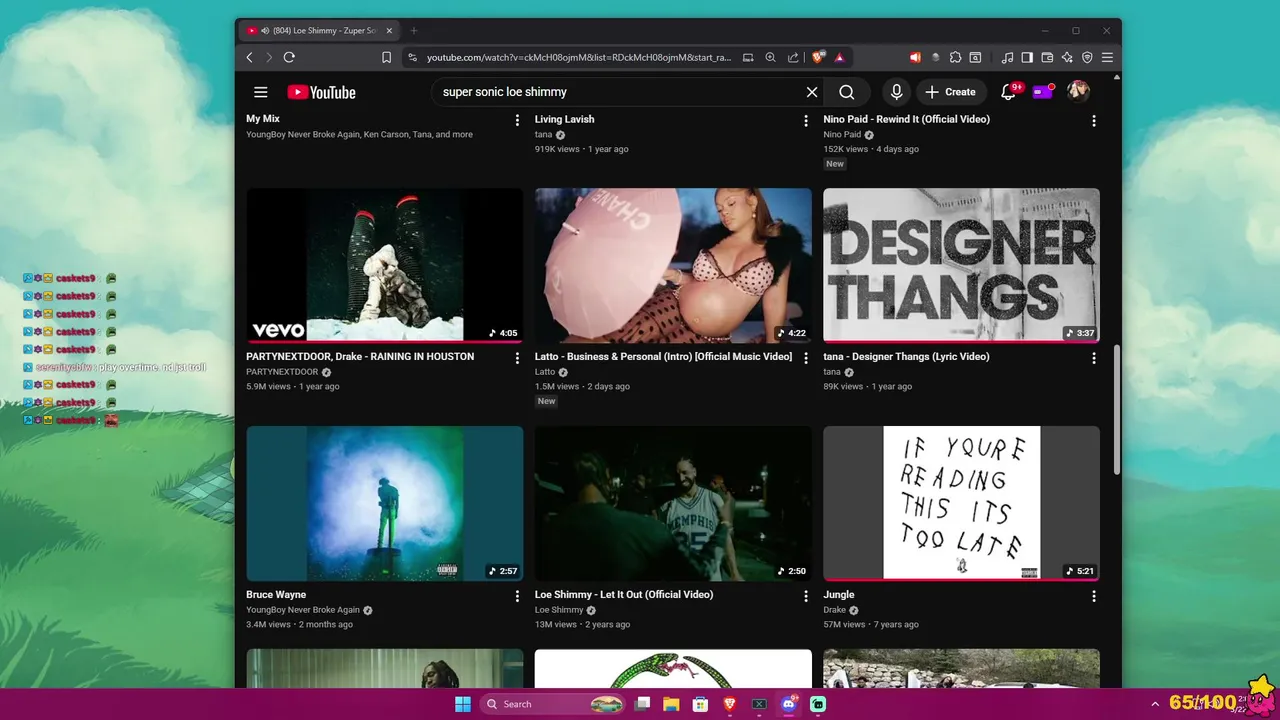Viewport: 1280px width, 720px height.
Task: Share this page from address bar
Action: tap(793, 58)
